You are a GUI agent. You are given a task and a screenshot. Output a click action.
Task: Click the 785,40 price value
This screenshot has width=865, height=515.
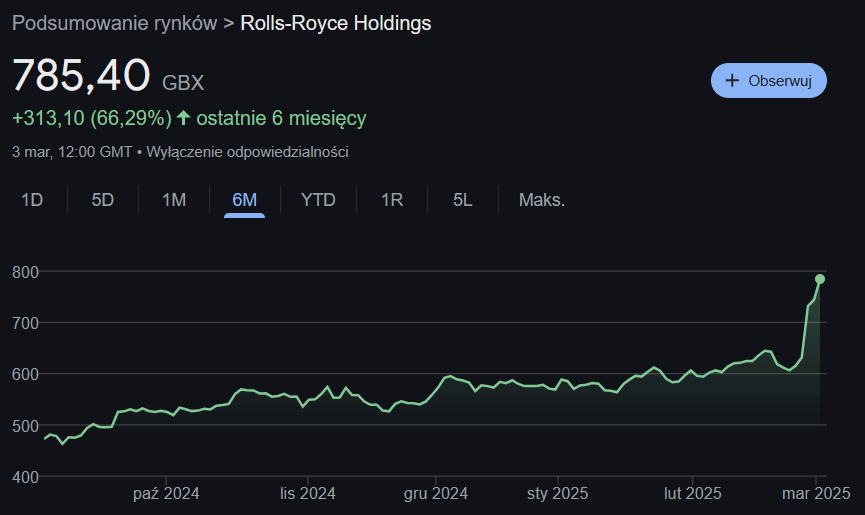(81, 76)
